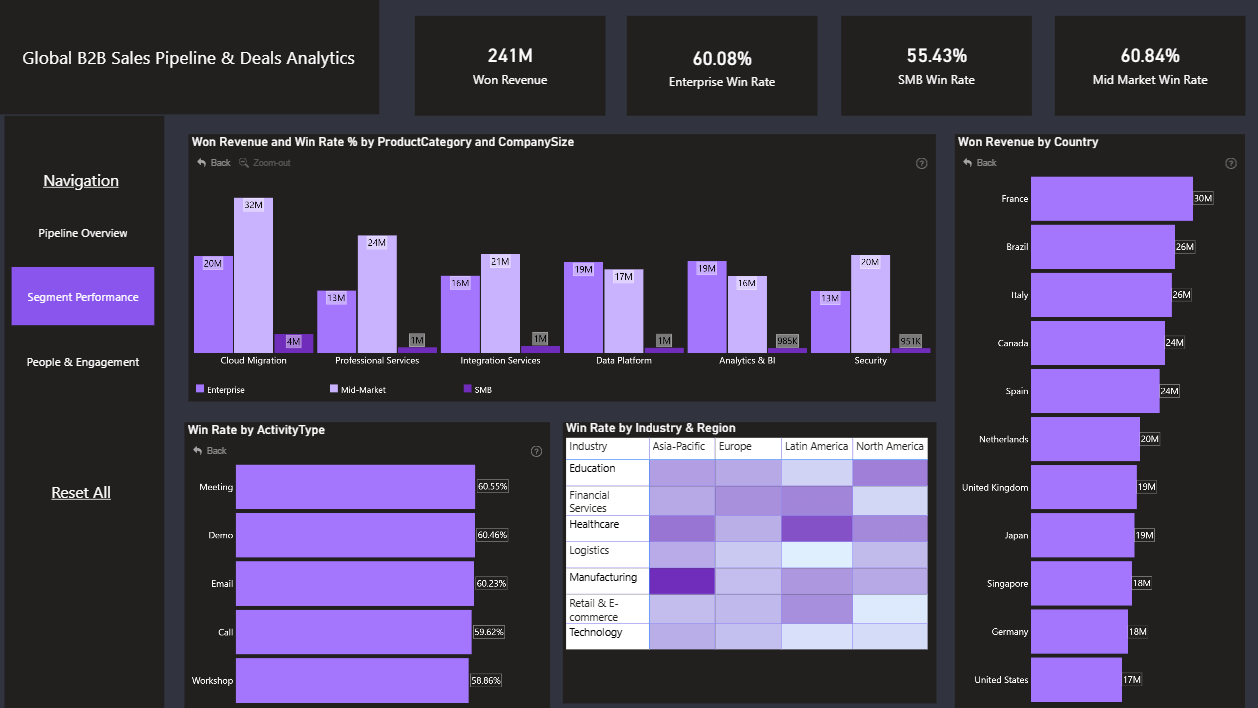Image resolution: width=1258 pixels, height=708 pixels.
Task: Select Canada bar in country chart
Action: pyautogui.click(x=1098, y=343)
